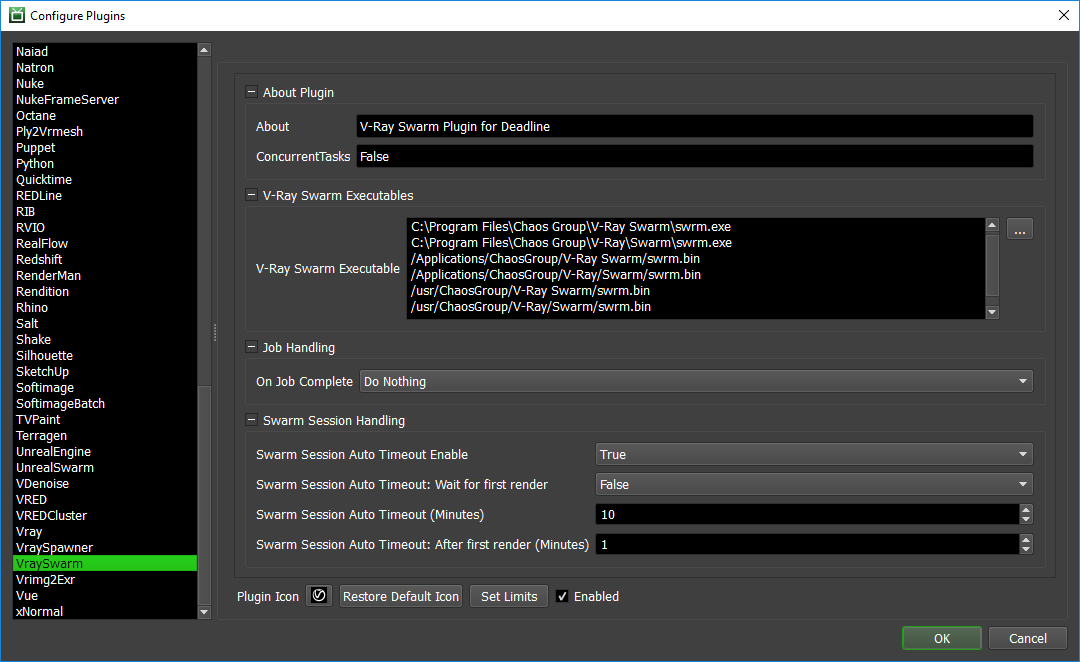Image resolution: width=1080 pixels, height=662 pixels.
Task: Select VraySpawner in the plugin list
Action: (x=54, y=548)
